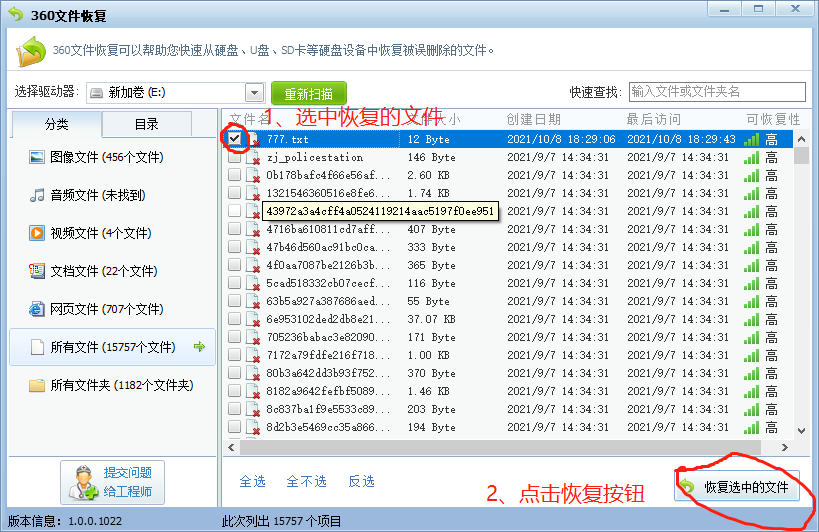
Task: Click the document files category icon
Action: click(37, 271)
